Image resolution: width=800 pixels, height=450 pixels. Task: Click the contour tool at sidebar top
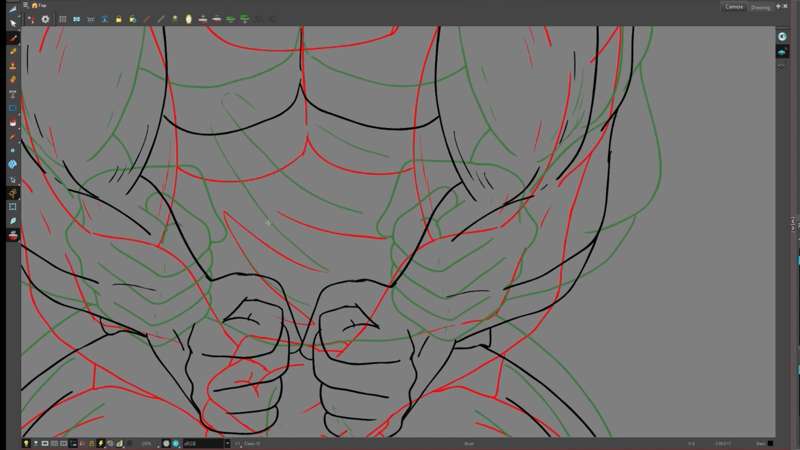[x=13, y=10]
